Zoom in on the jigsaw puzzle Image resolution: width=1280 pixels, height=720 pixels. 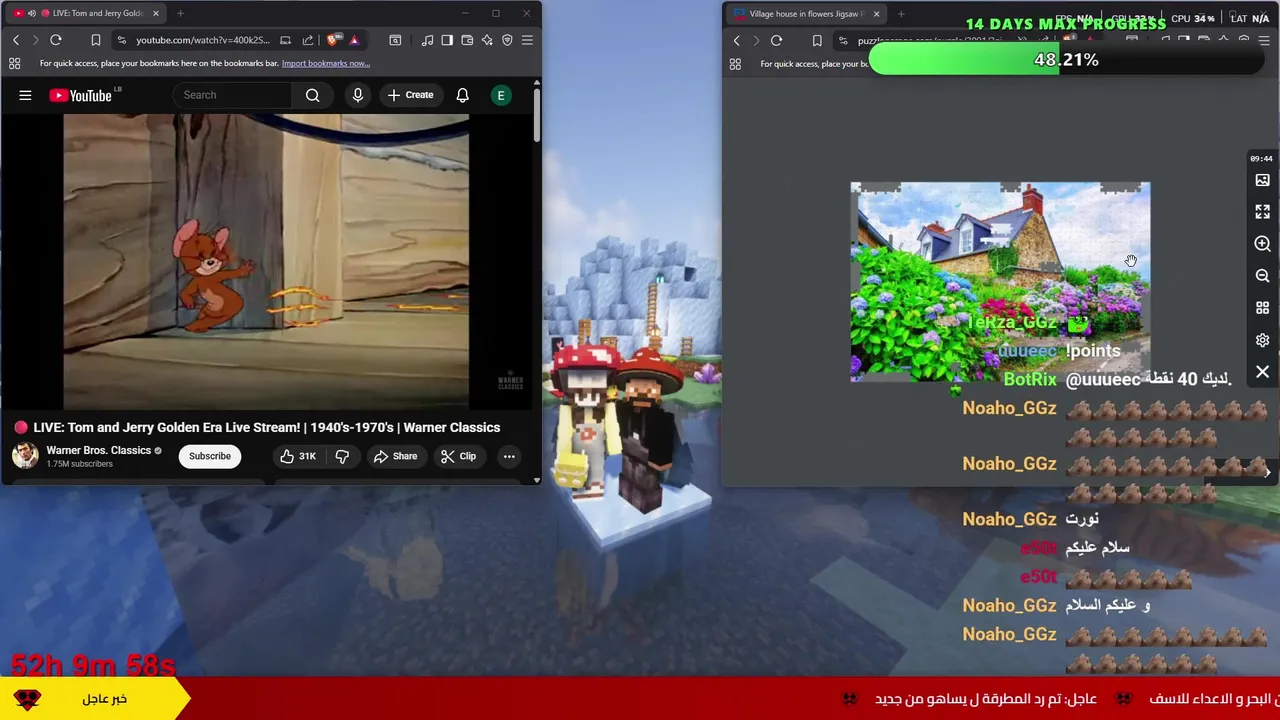pyautogui.click(x=1262, y=244)
